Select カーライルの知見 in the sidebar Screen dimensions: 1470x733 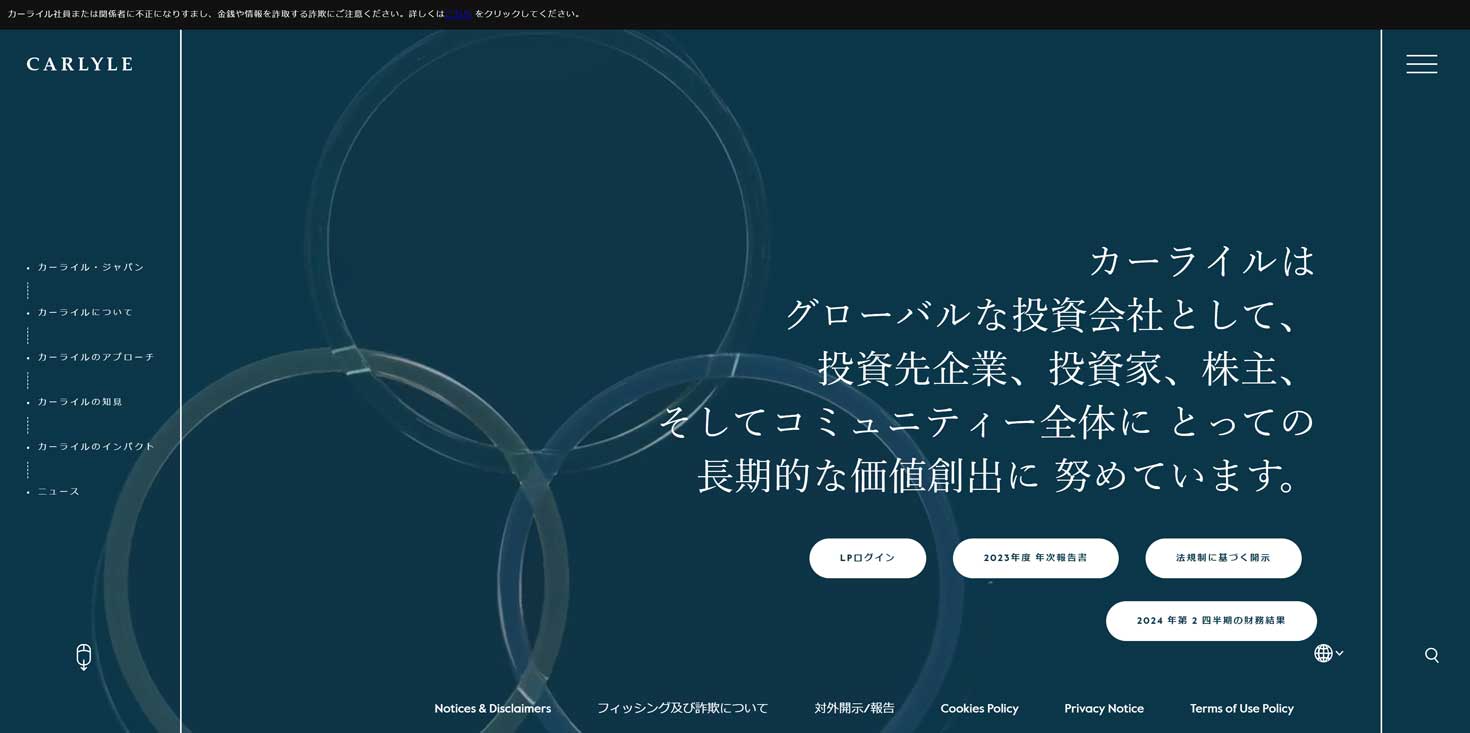[x=80, y=401]
